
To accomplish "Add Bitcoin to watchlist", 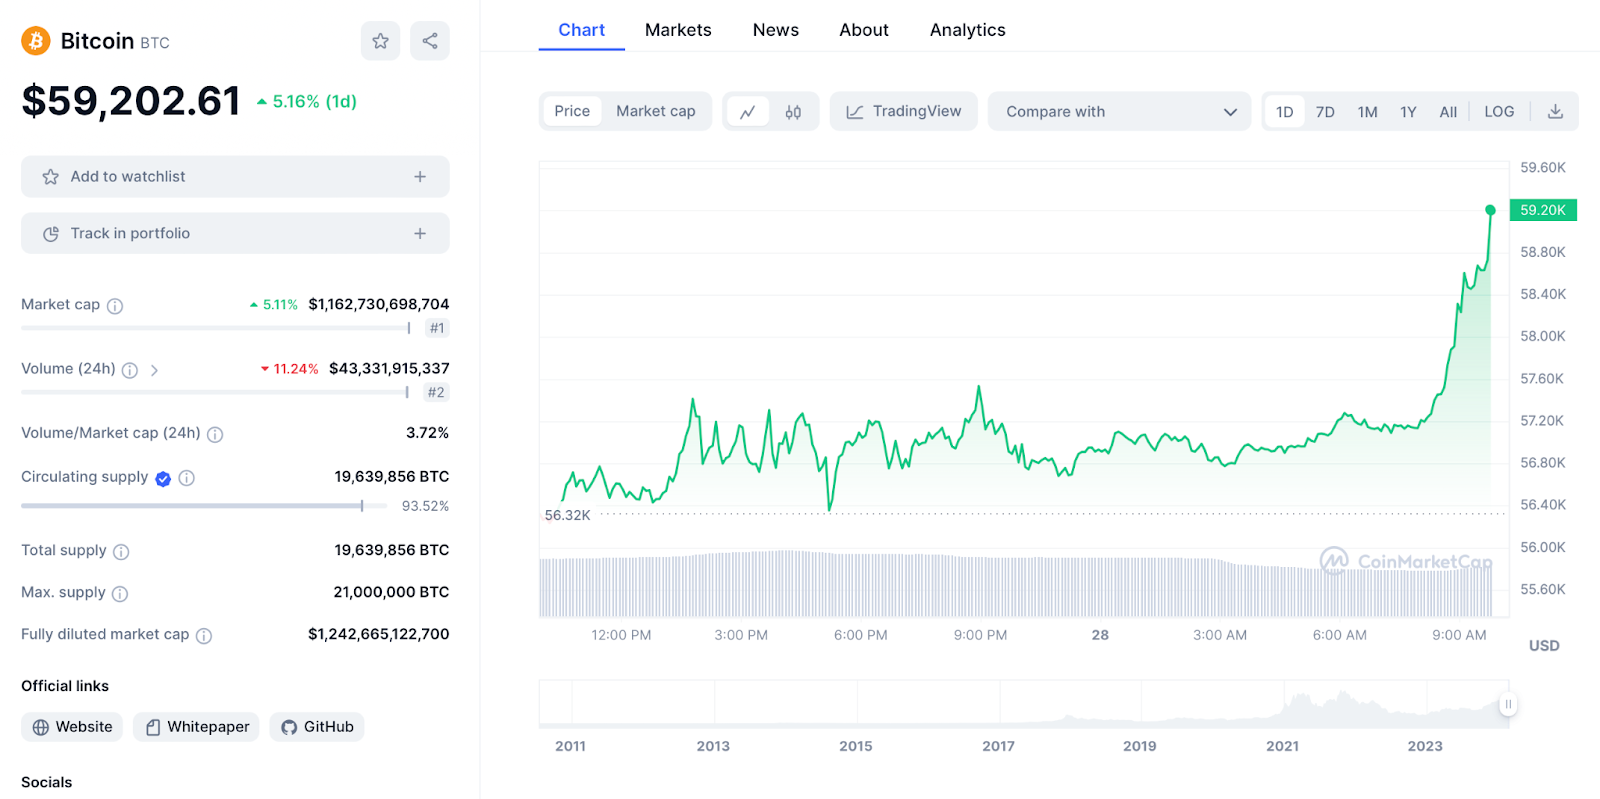I will [x=235, y=177].
